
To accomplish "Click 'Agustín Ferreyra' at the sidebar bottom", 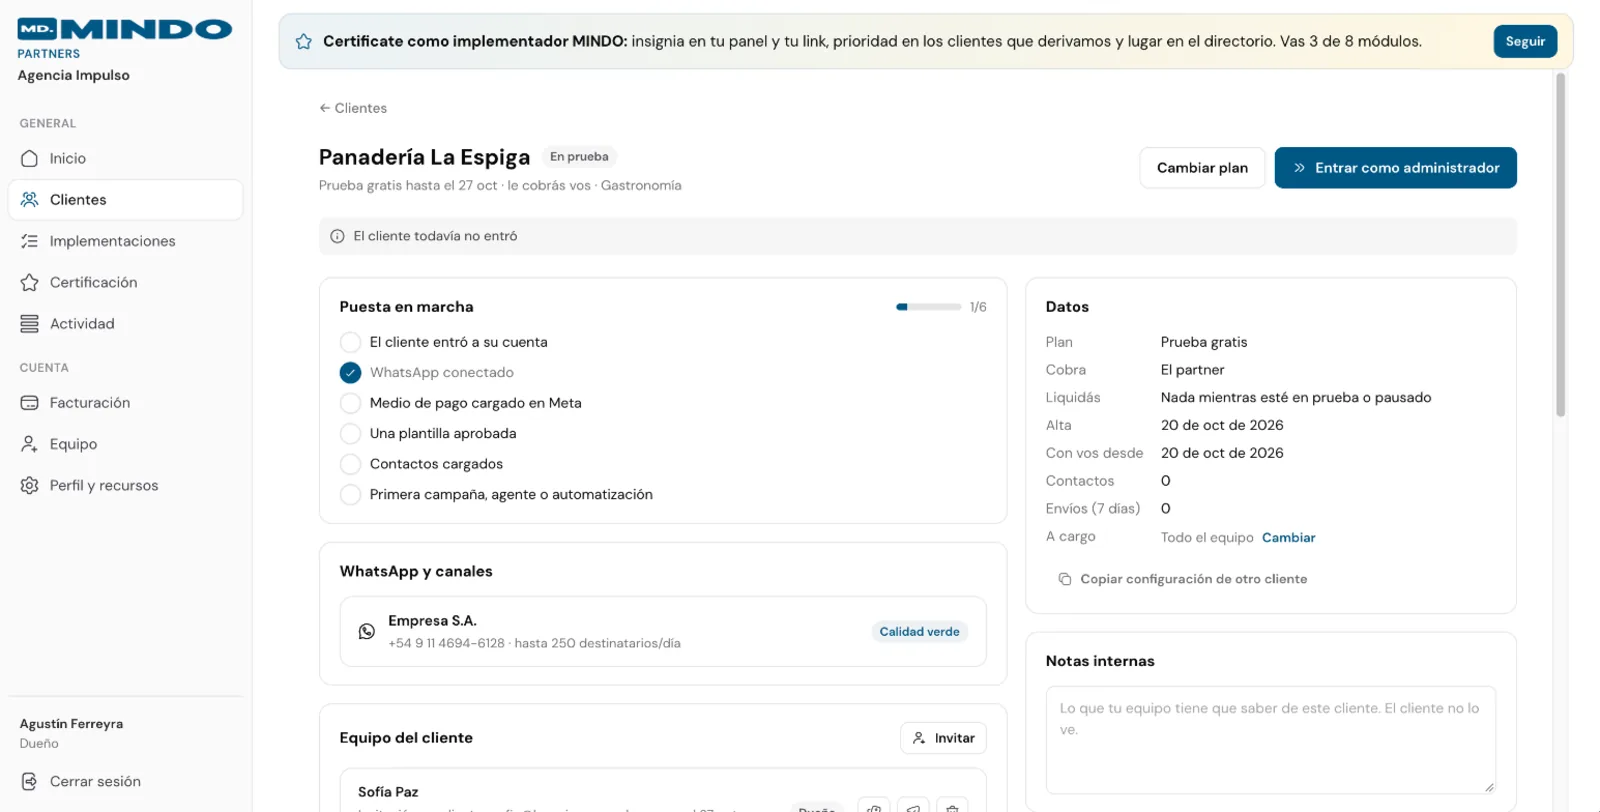I will (x=71, y=724).
